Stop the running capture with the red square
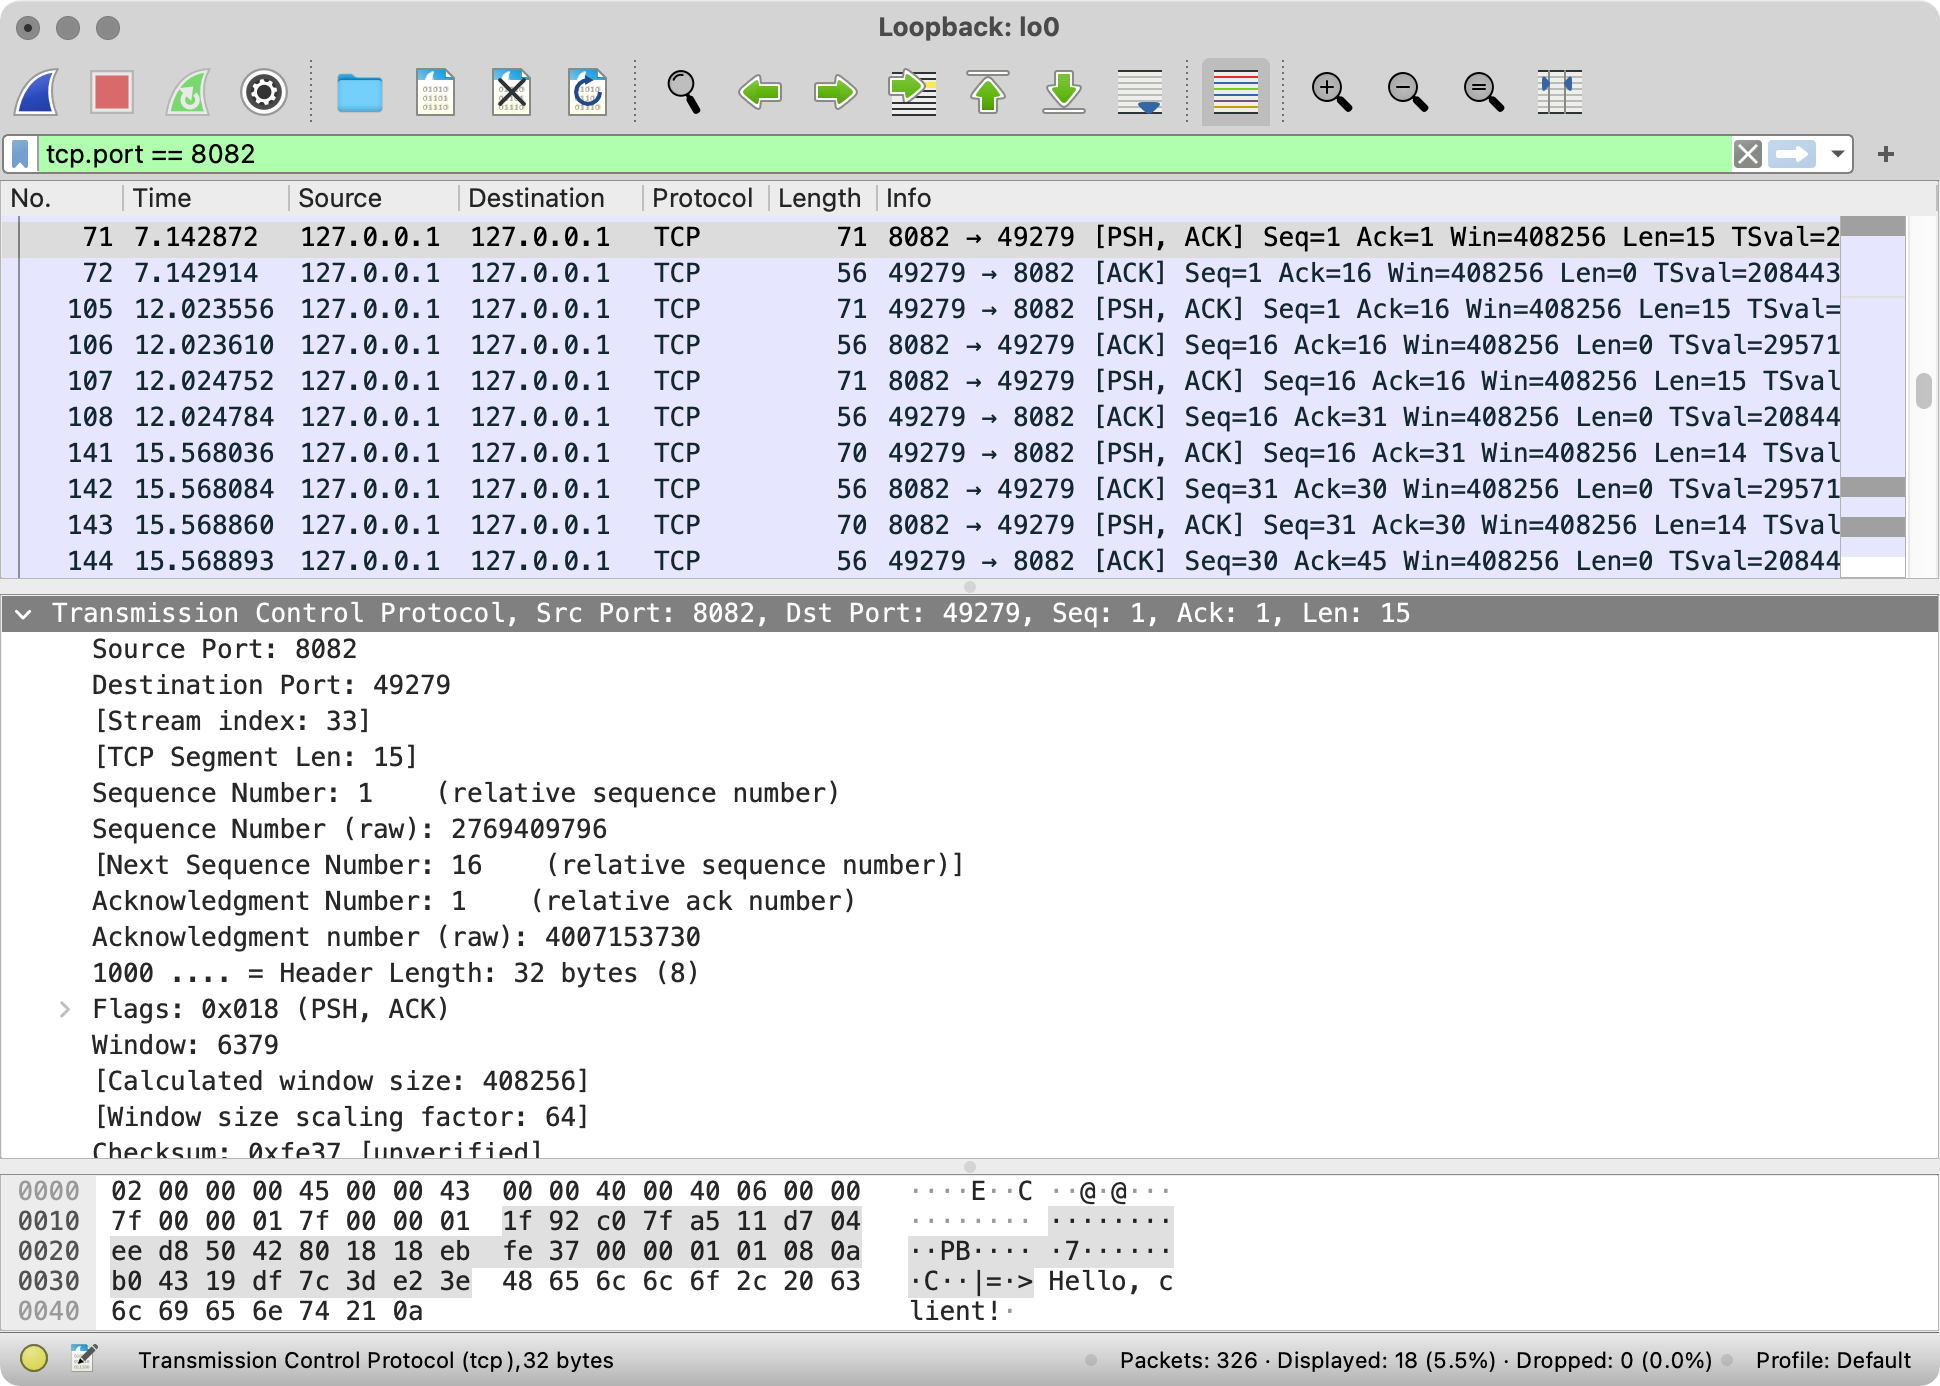Viewport: 1940px width, 1386px height. click(112, 93)
